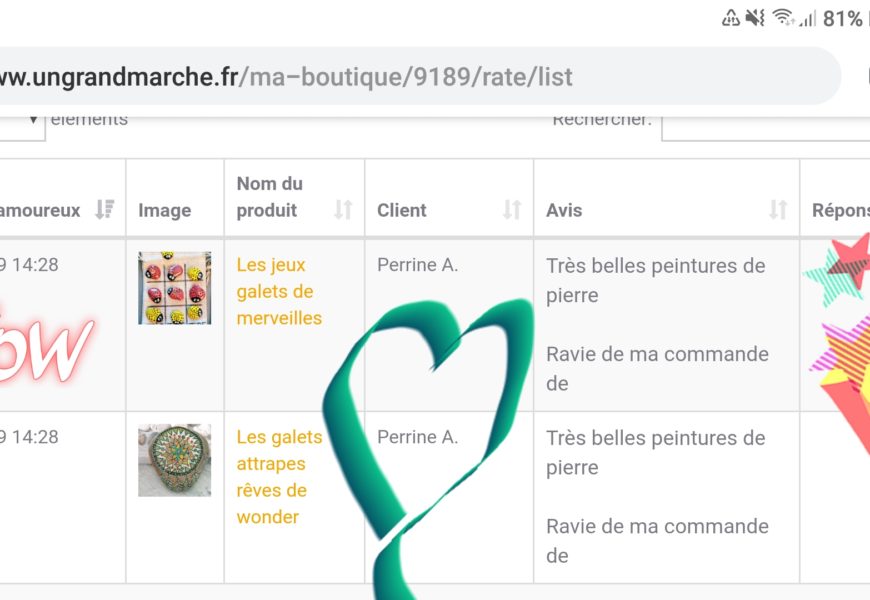Click Perrine A. in the first row

tap(417, 265)
